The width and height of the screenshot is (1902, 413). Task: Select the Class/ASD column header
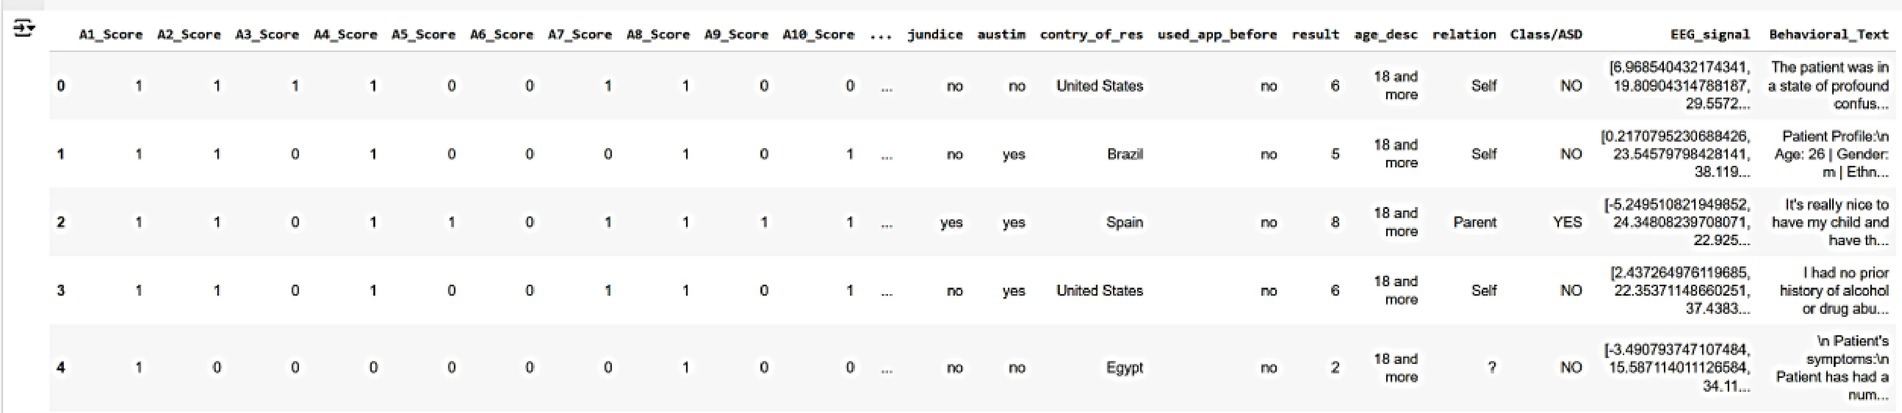1546,34
